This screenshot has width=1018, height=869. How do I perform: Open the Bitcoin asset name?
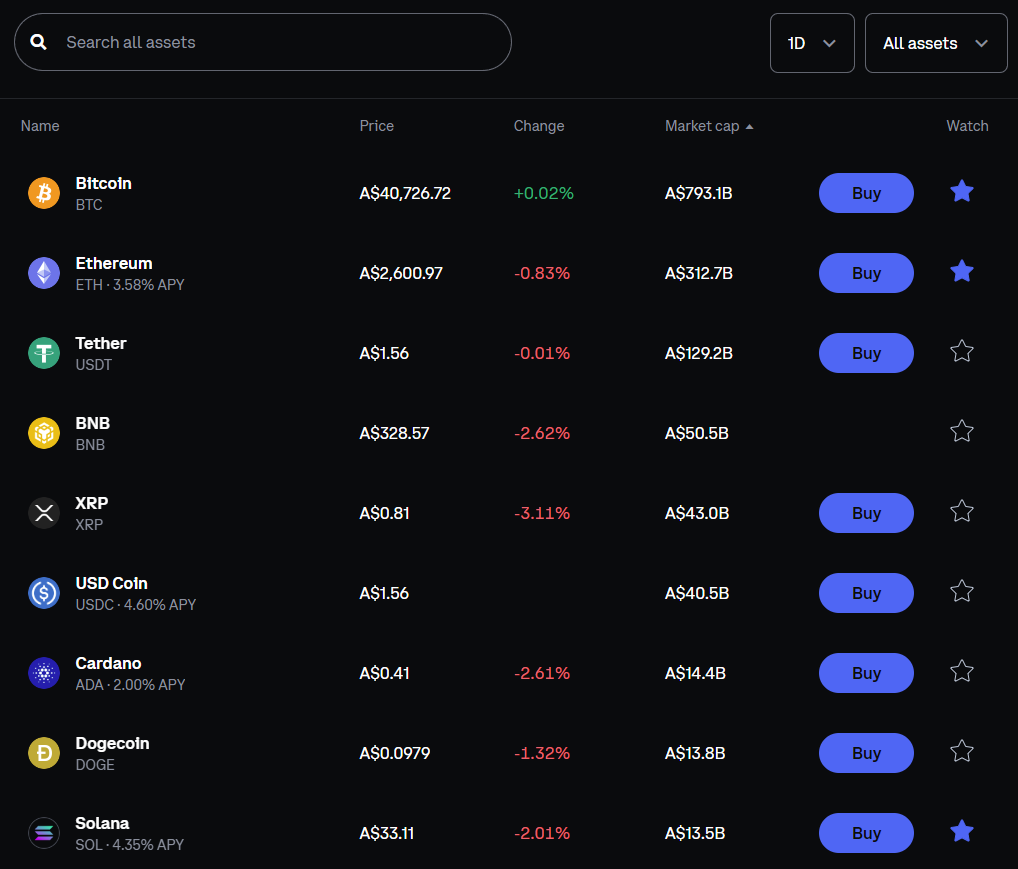pyautogui.click(x=104, y=184)
